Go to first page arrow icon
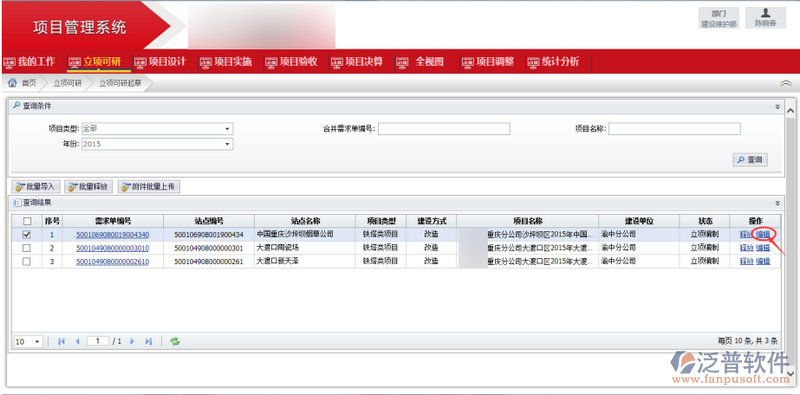This screenshot has width=800, height=395. tap(62, 341)
